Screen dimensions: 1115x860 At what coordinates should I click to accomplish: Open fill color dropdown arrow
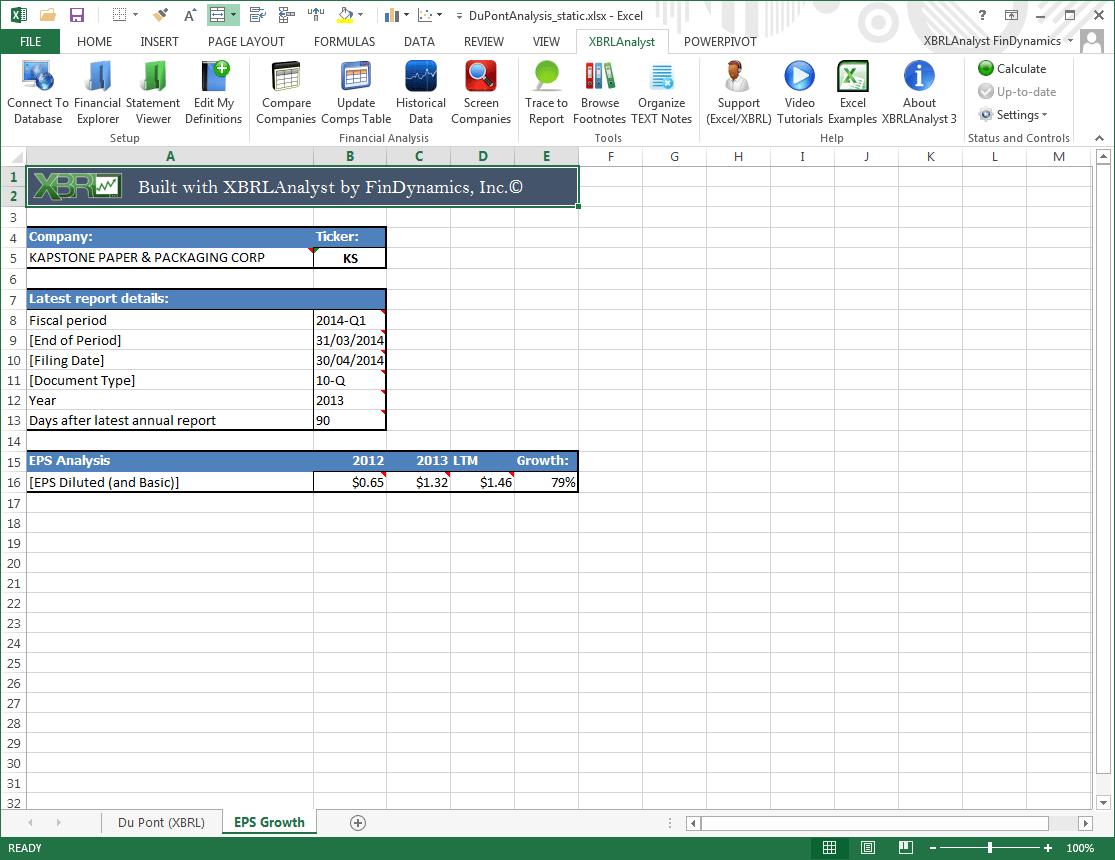(x=361, y=15)
